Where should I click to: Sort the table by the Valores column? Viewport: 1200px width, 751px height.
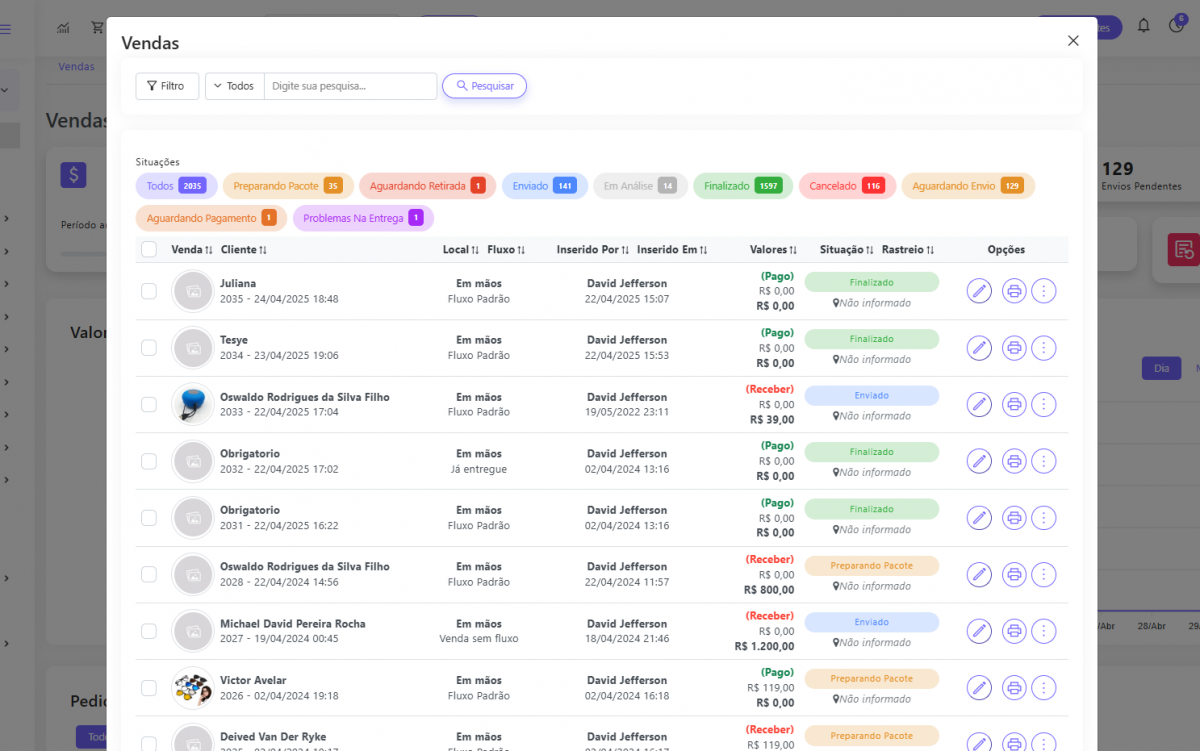point(773,250)
